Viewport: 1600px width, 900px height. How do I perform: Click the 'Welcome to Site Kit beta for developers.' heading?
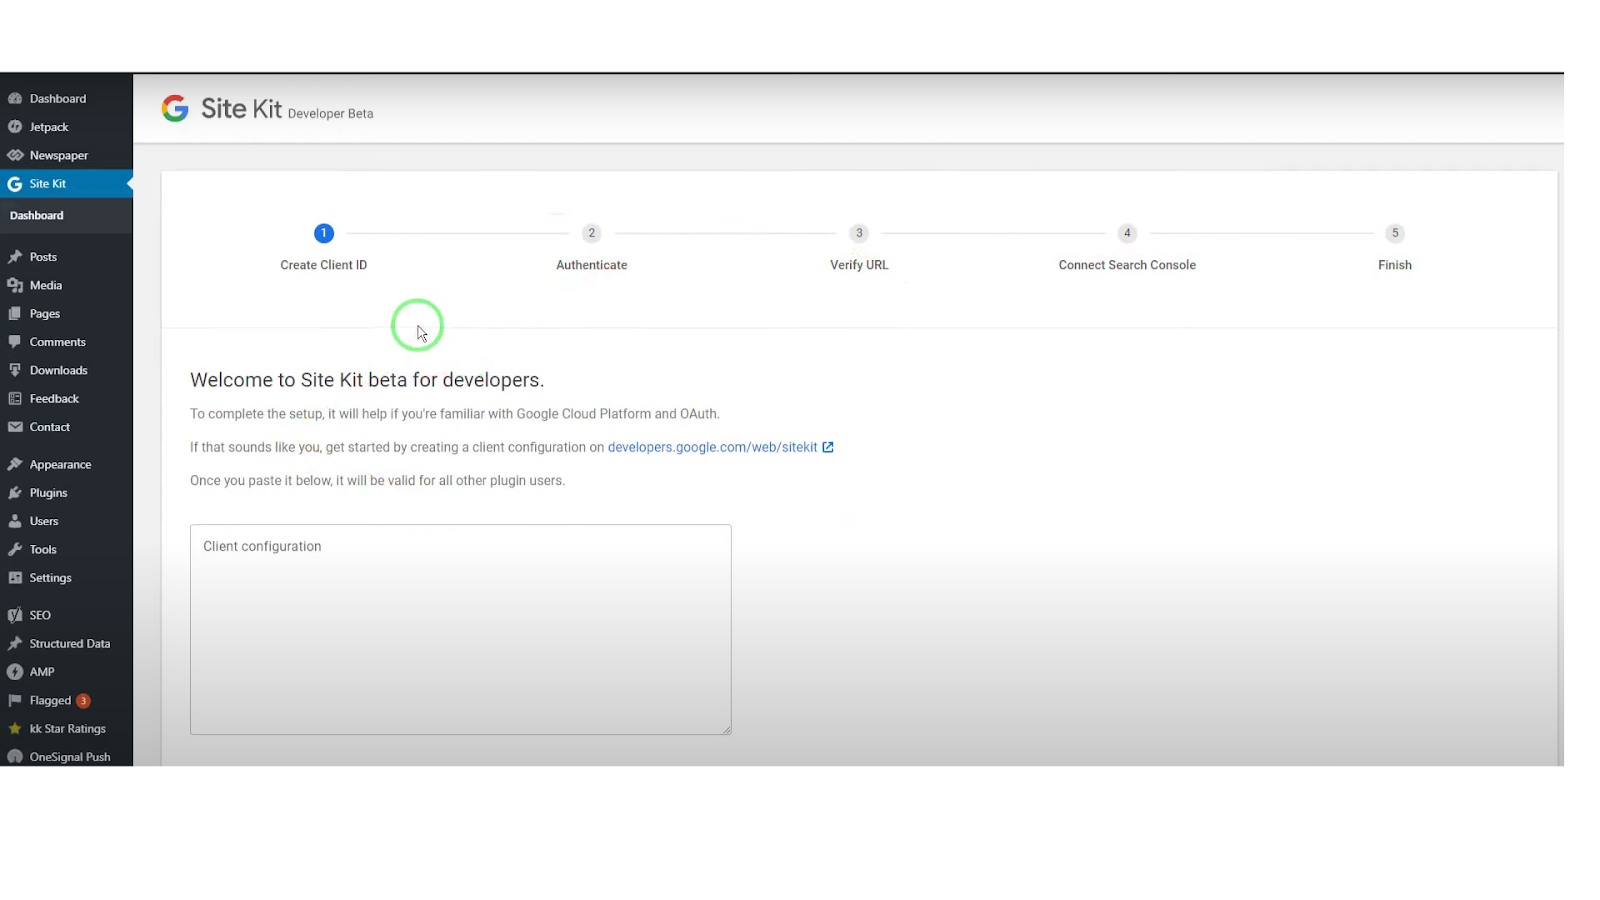tap(367, 380)
